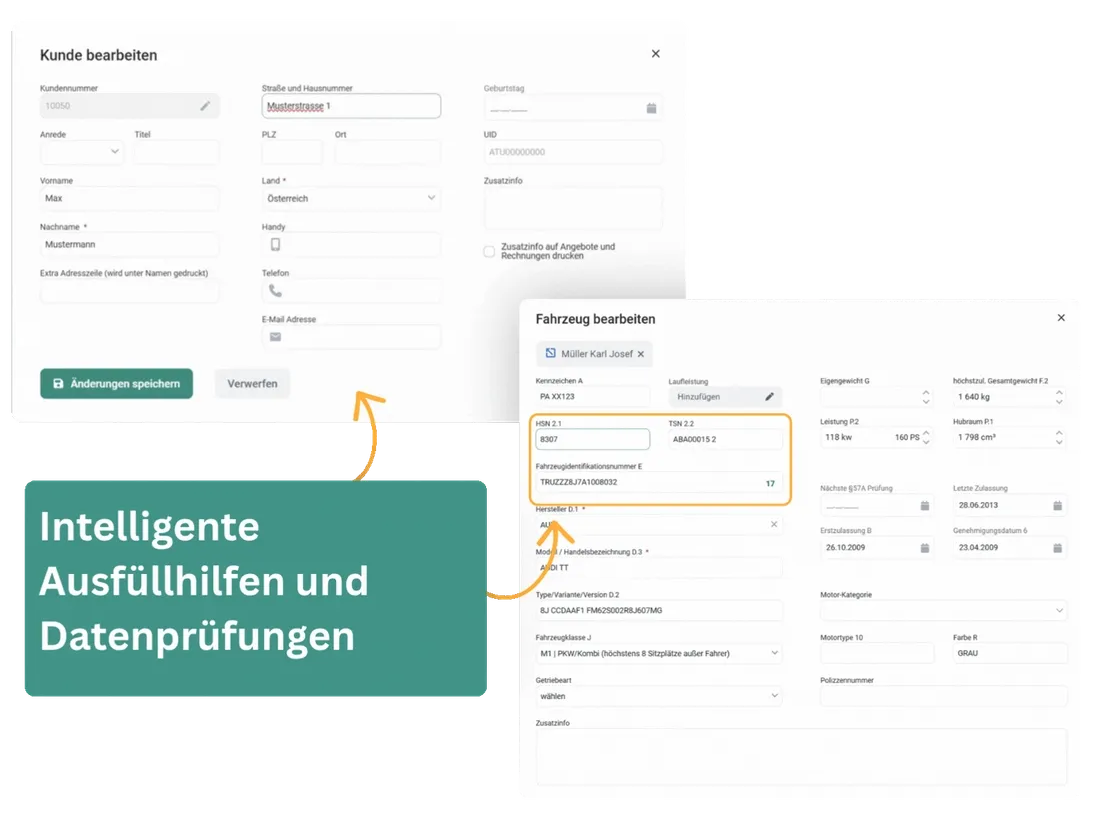The width and height of the screenshot is (1100, 825).
Task: Click TSN 2.2 field
Action: coord(725,439)
